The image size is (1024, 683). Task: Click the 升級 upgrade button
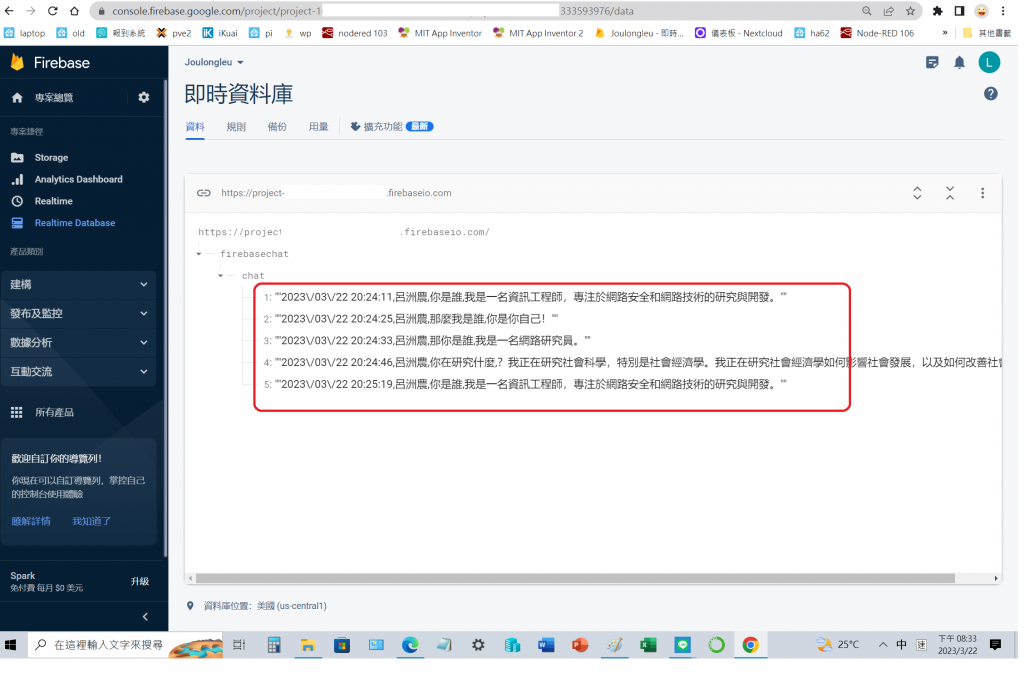[140, 581]
